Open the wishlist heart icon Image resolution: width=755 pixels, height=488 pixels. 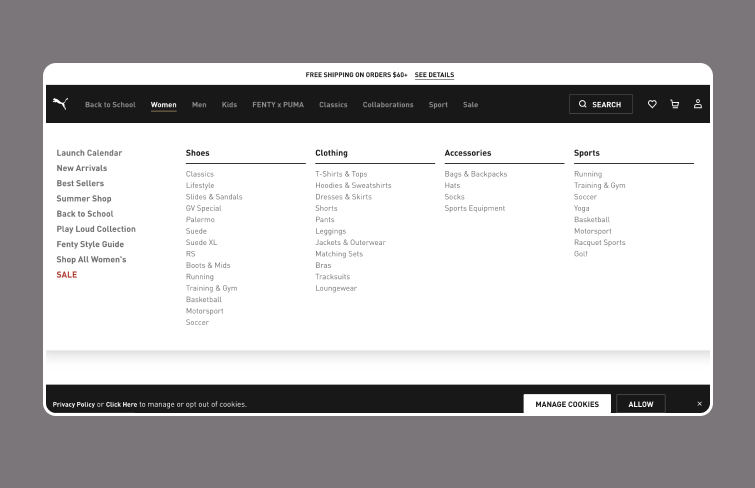pos(652,104)
